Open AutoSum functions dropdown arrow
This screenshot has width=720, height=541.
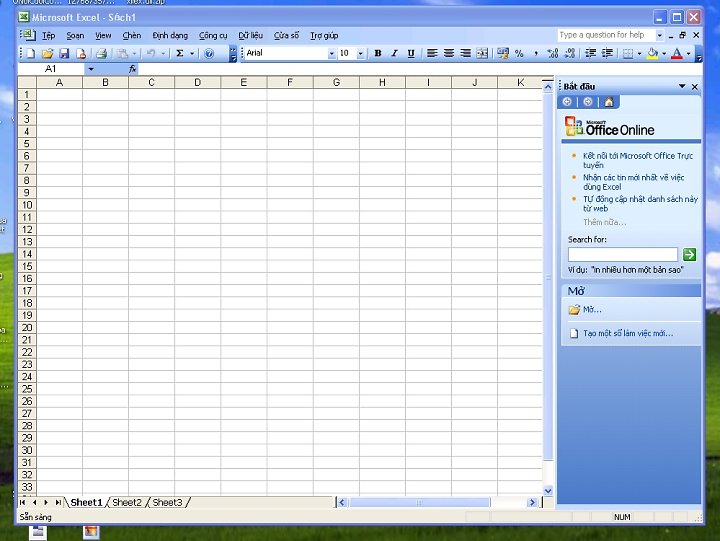[x=192, y=53]
